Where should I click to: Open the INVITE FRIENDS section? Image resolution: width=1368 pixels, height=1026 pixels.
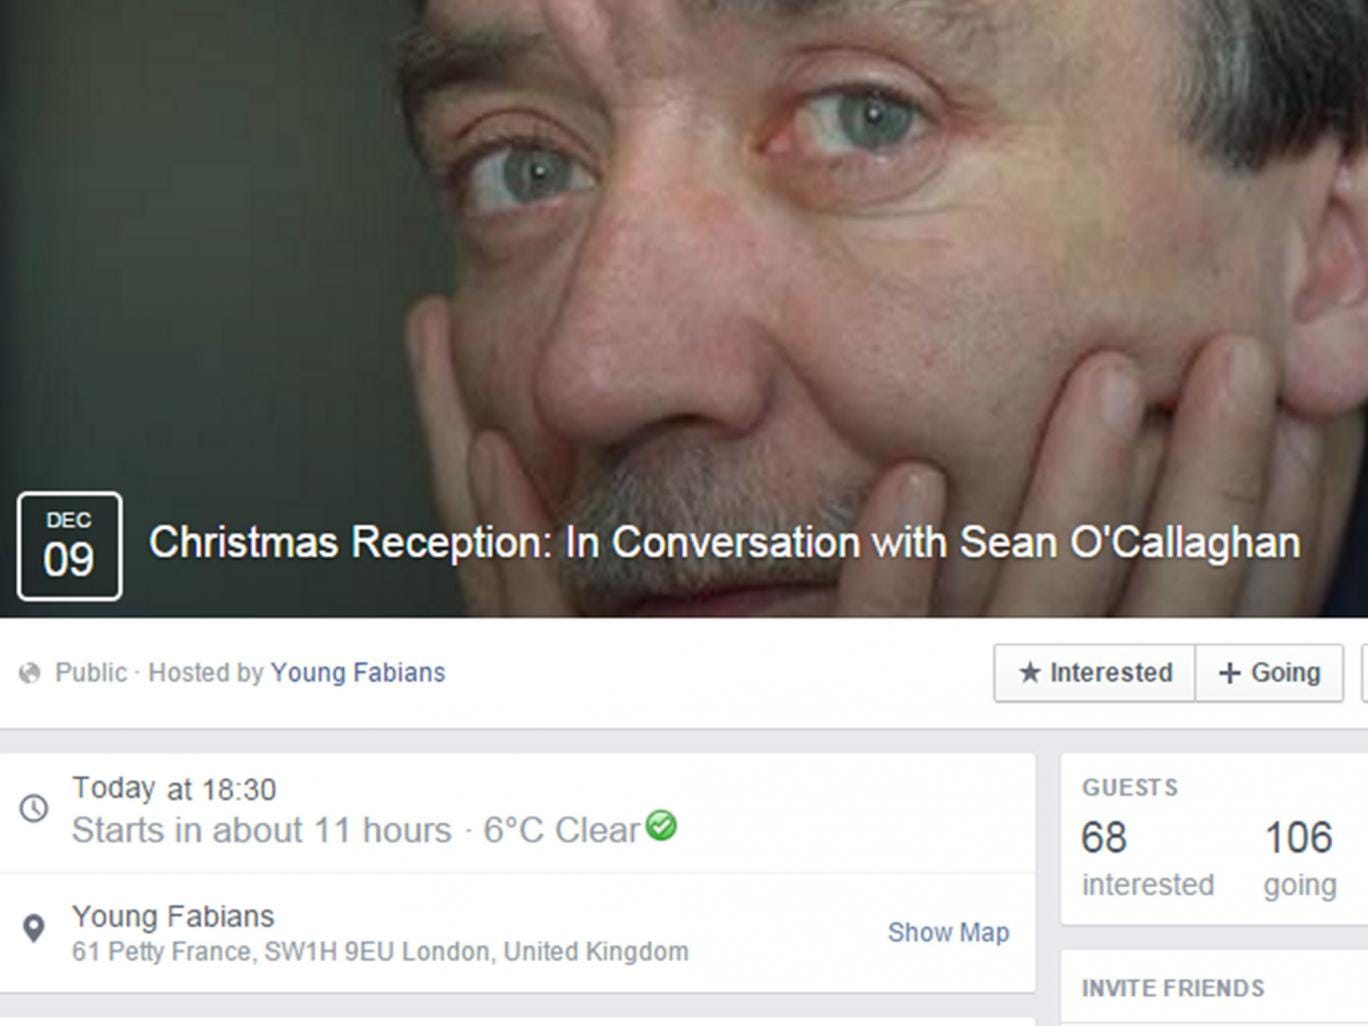click(1173, 988)
